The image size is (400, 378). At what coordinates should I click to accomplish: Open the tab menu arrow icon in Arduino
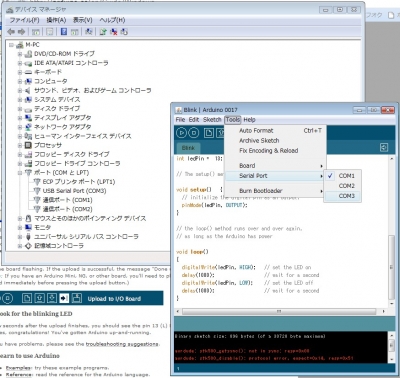(x=384, y=148)
